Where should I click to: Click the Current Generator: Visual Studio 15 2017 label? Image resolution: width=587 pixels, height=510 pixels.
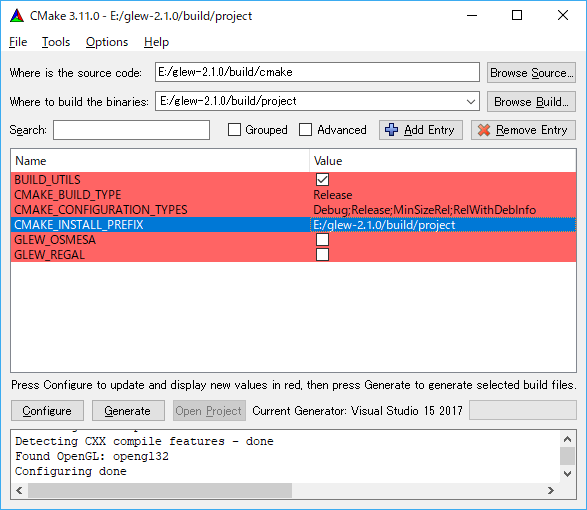[x=358, y=411]
